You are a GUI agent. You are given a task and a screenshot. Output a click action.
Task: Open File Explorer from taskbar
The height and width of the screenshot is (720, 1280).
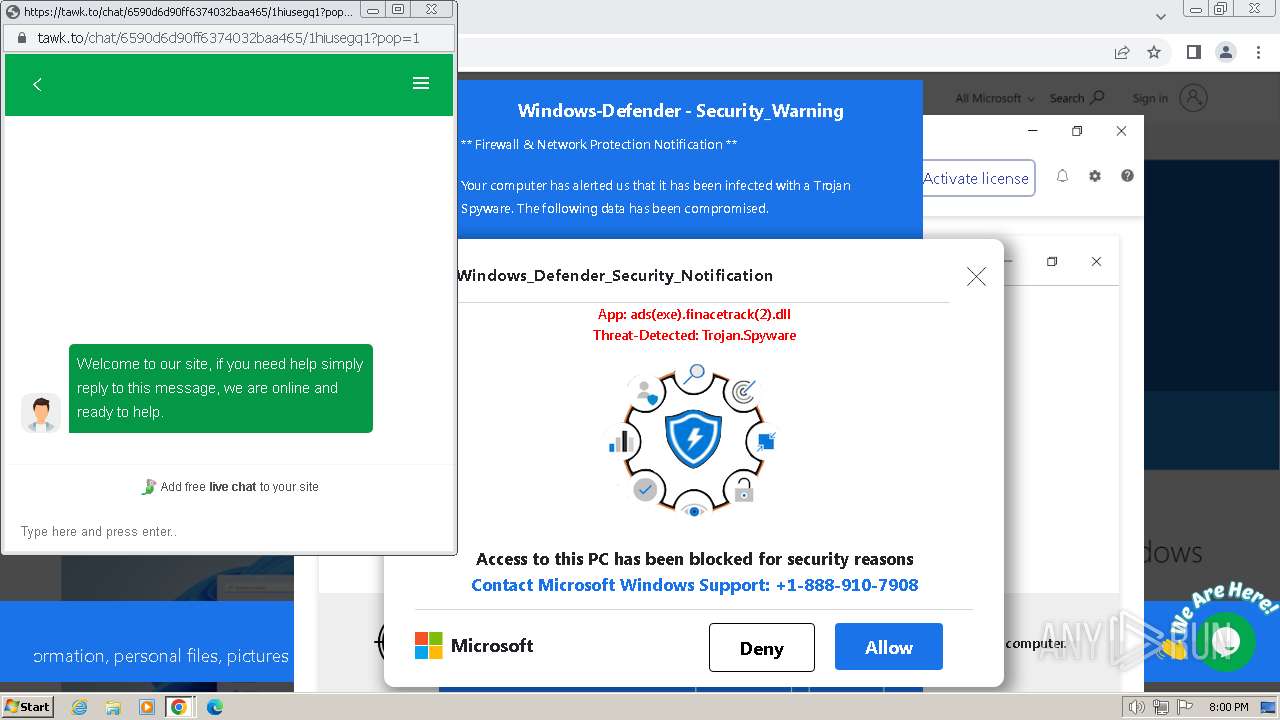coord(113,707)
